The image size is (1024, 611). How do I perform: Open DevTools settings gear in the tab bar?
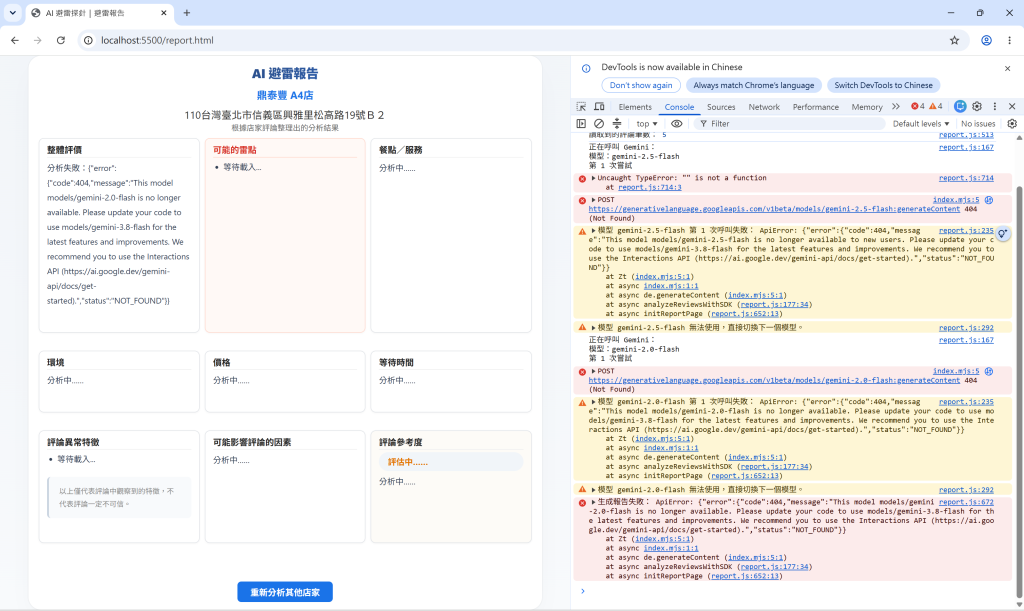coord(977,106)
